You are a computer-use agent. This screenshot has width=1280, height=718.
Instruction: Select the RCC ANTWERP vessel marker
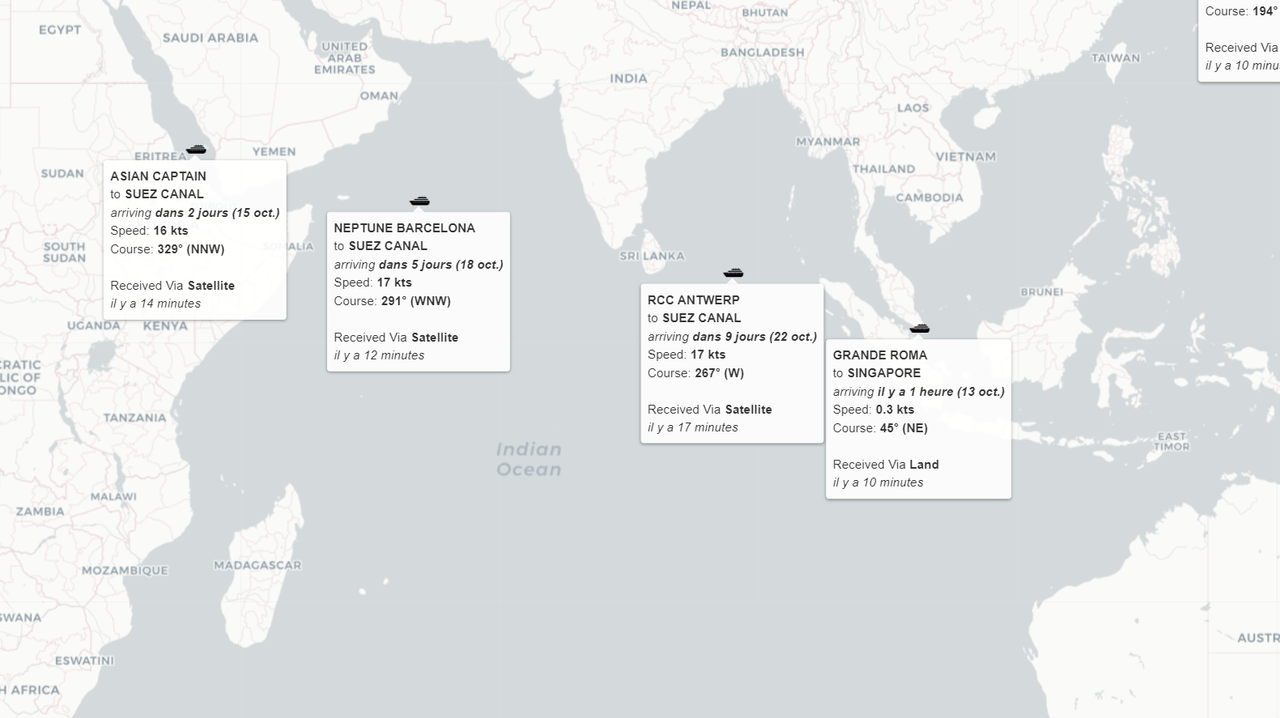click(733, 272)
